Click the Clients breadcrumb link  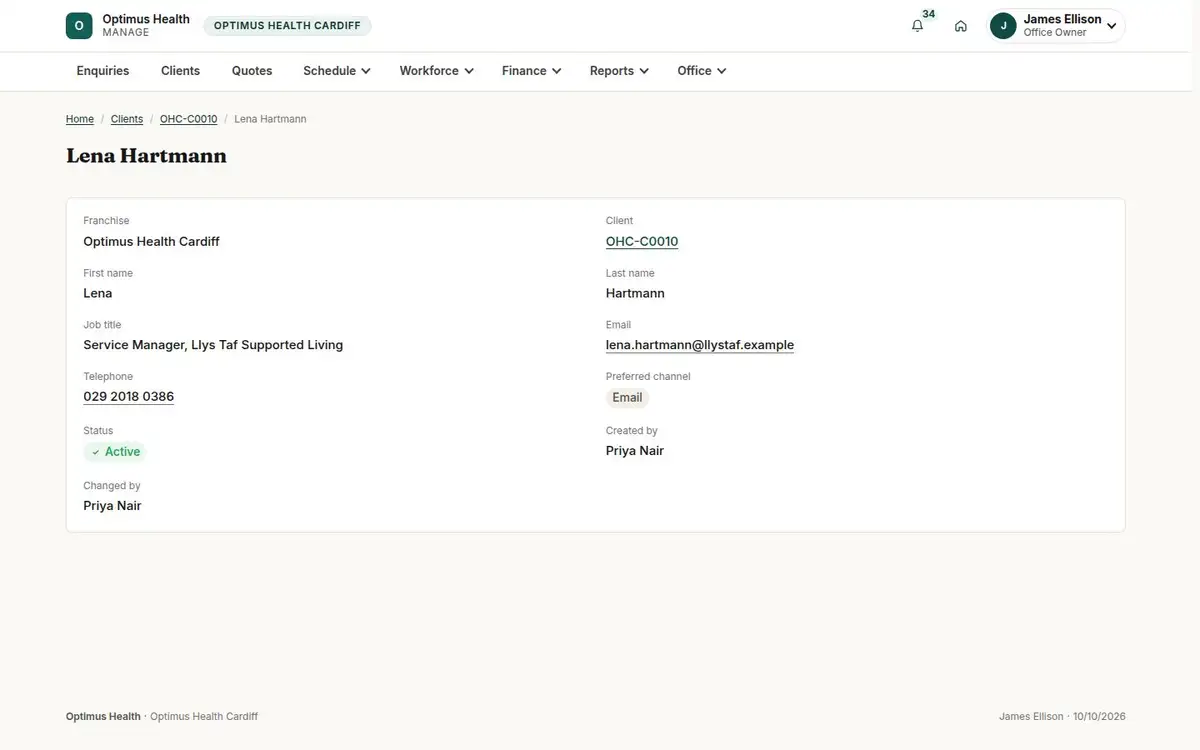(127, 119)
